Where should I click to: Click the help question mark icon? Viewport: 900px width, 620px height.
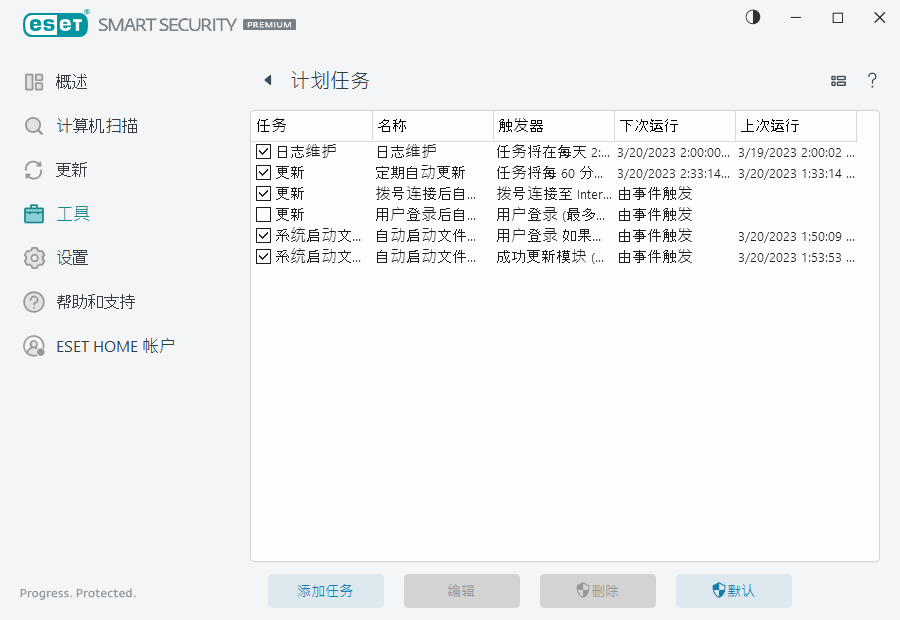[872, 81]
